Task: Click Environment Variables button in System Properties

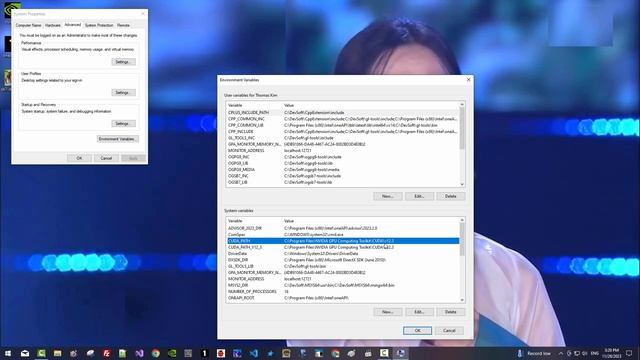Action: click(118, 139)
